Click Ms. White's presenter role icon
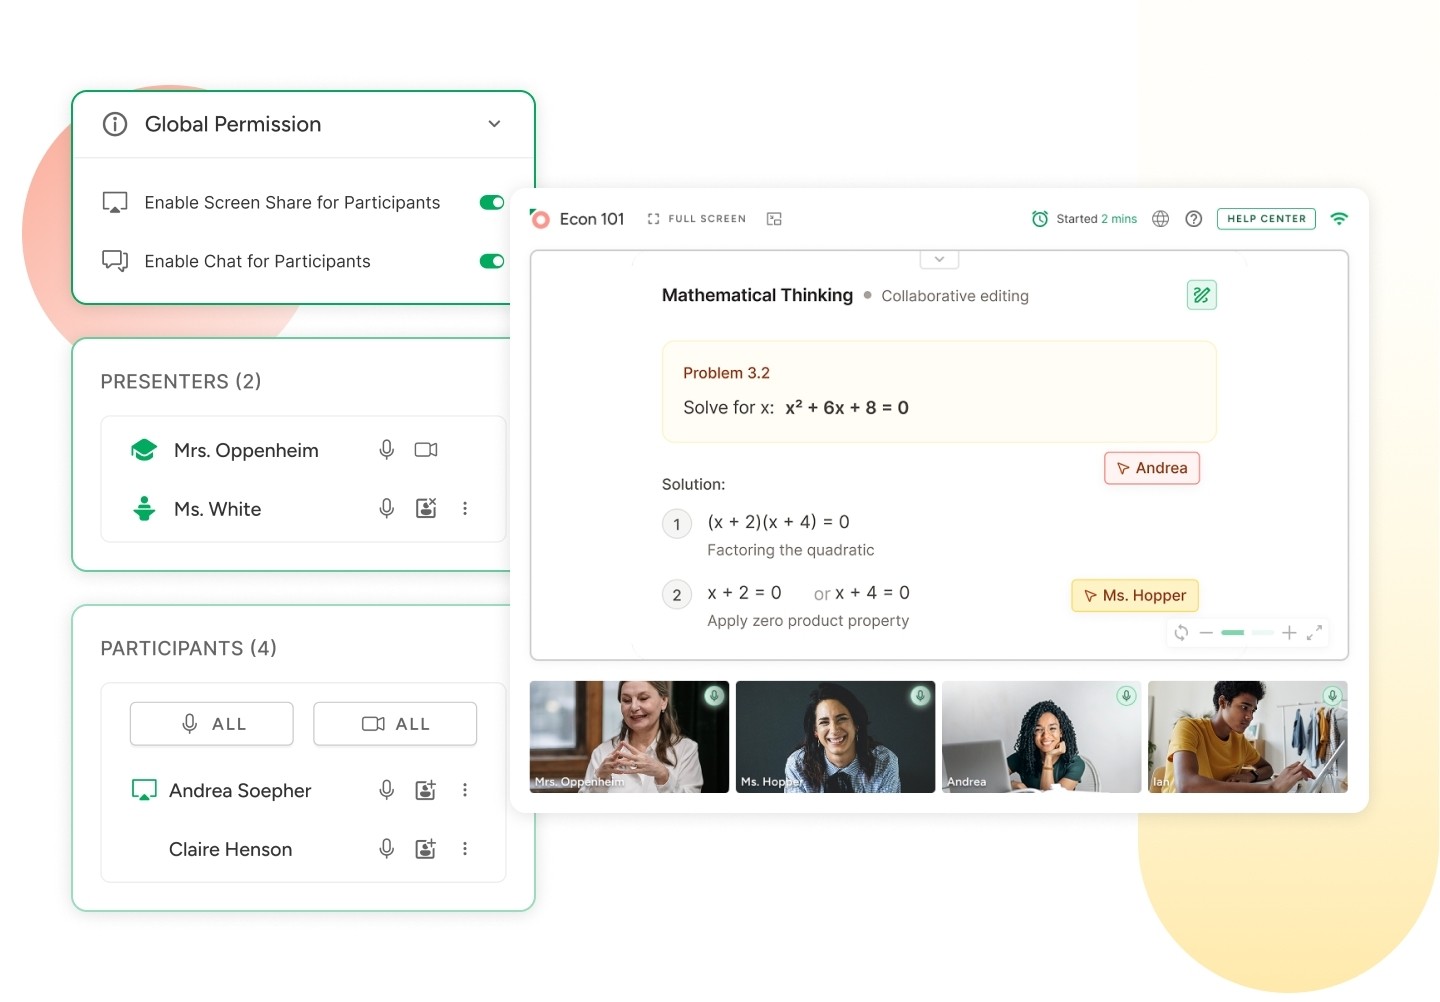 pyautogui.click(x=426, y=508)
